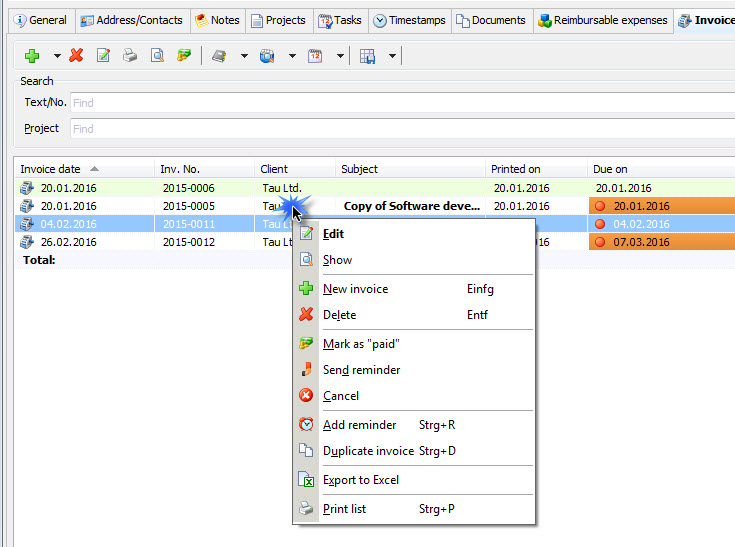Click the printer icon in toolbar
Image resolution: width=735 pixels, height=547 pixels.
(x=130, y=56)
